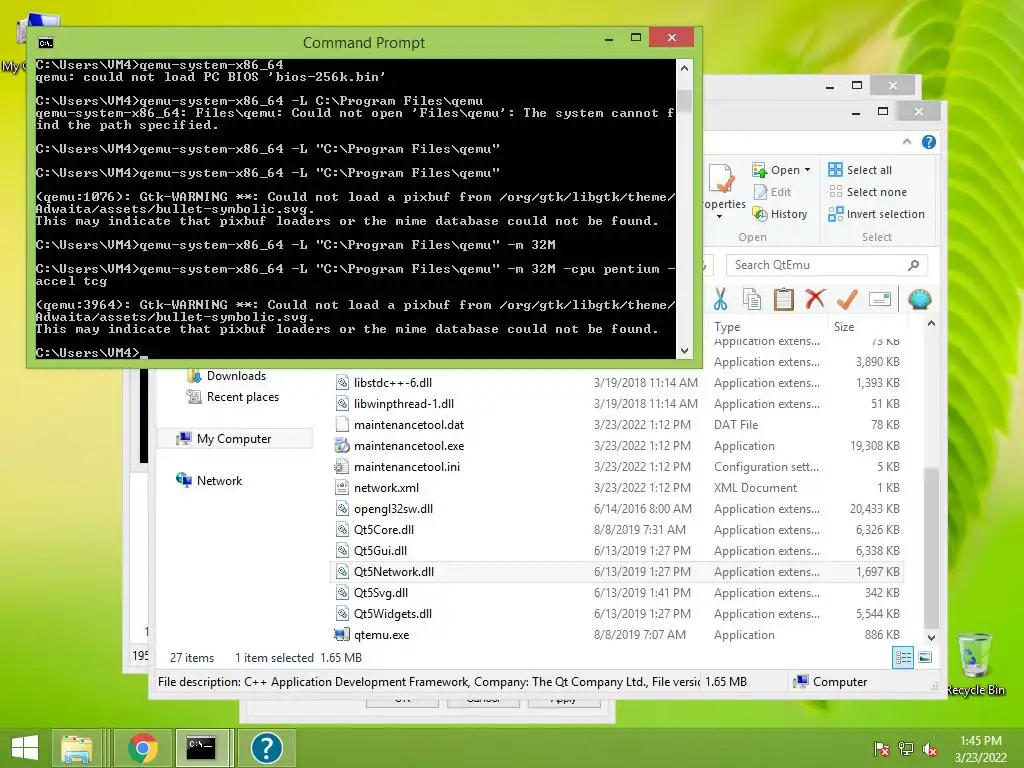Click the orange checkmark toolbar icon

[x=847, y=299]
